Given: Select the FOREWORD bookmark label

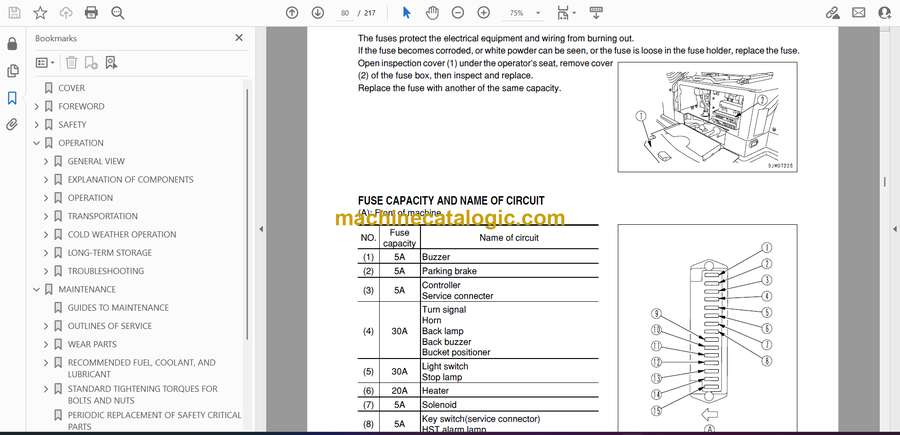Looking at the screenshot, I should click(81, 106).
